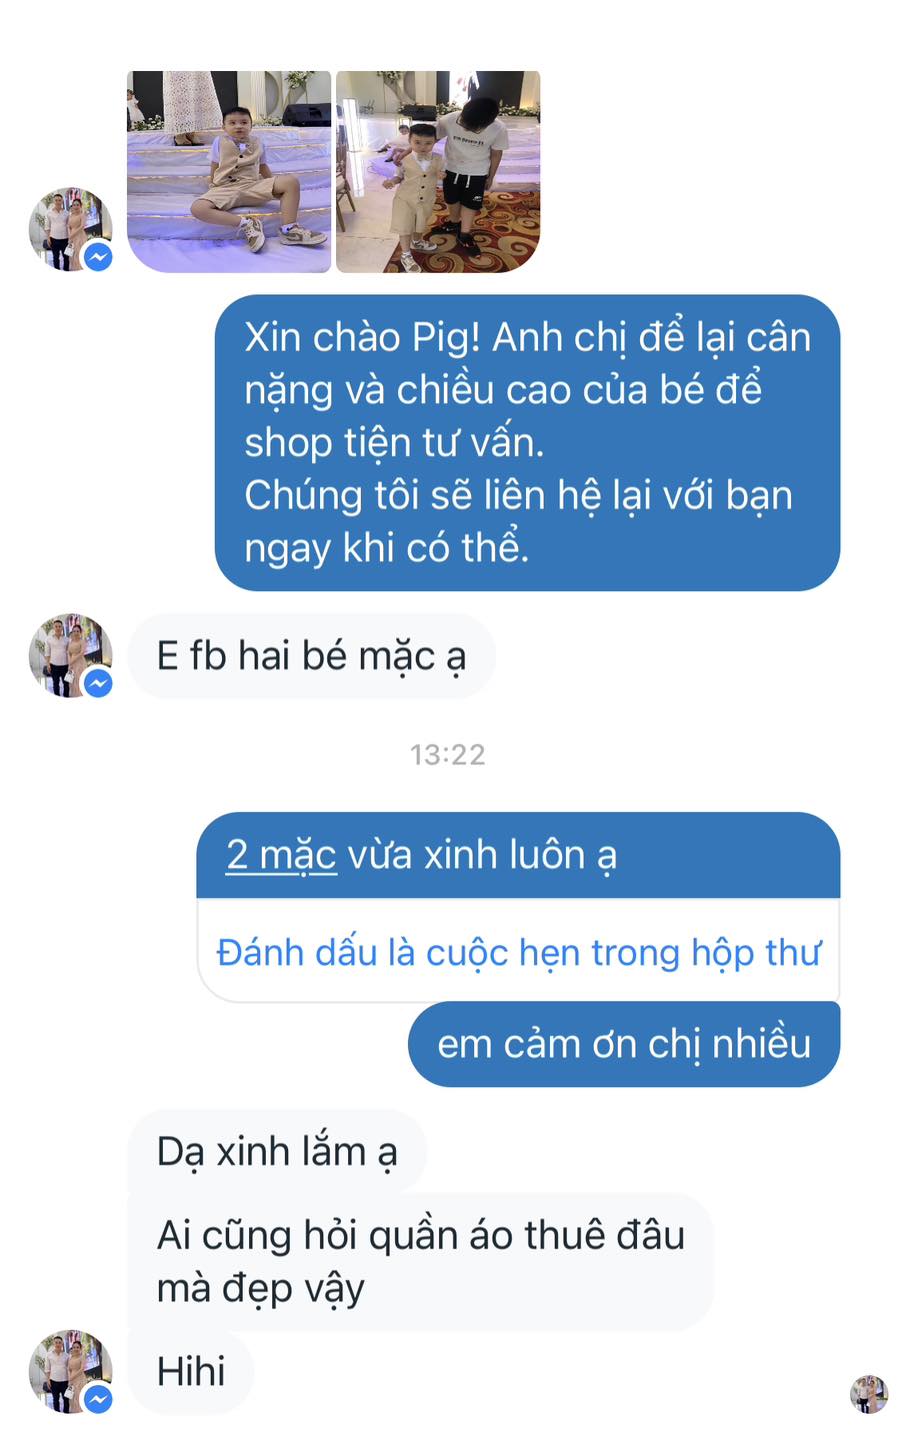Tap the avatar next to the 'Hihi' message

pyautogui.click(x=69, y=1371)
